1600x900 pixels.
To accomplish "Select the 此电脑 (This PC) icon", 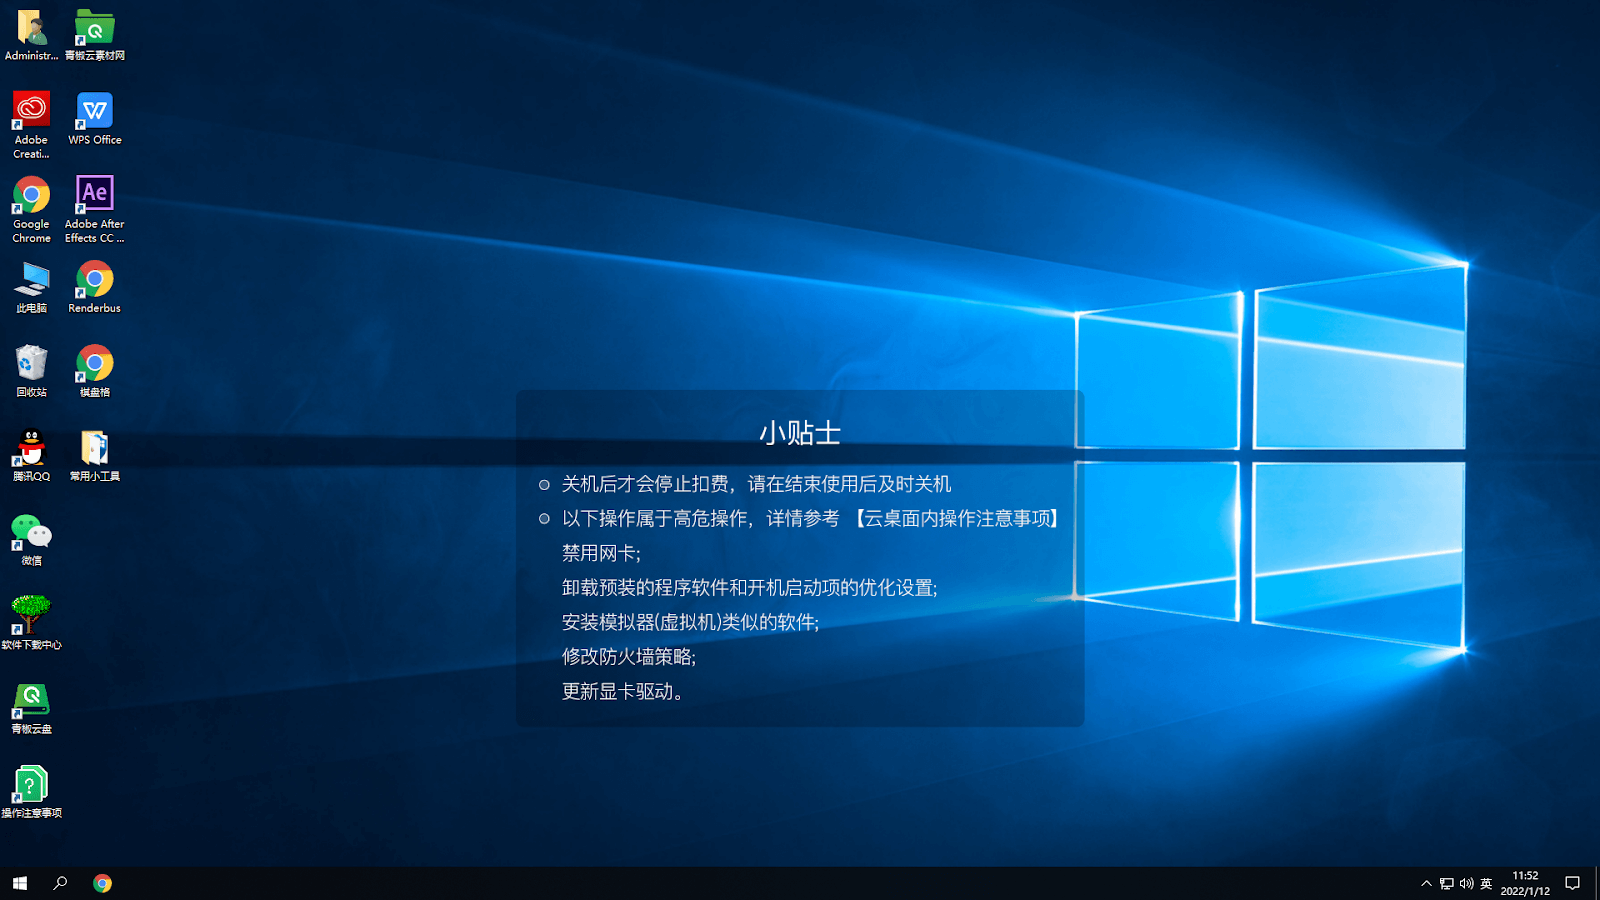I will (x=31, y=288).
